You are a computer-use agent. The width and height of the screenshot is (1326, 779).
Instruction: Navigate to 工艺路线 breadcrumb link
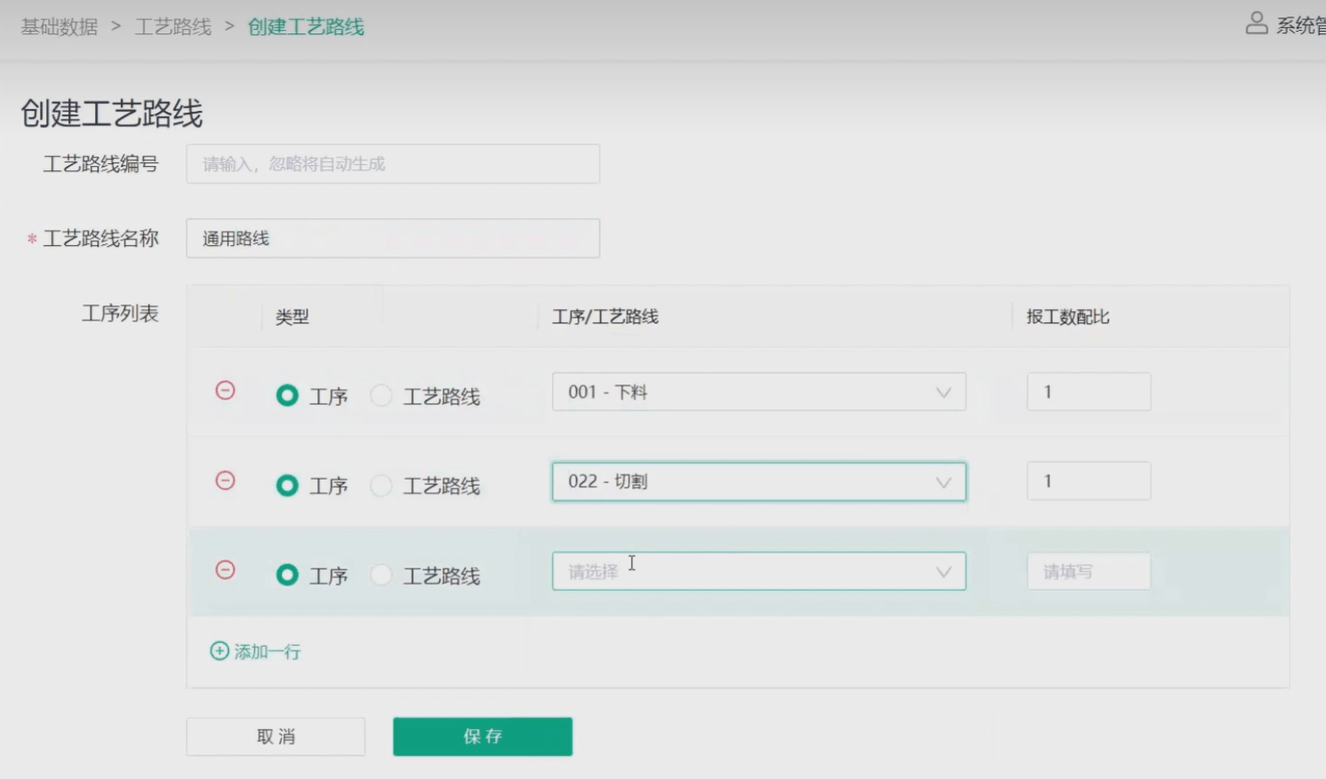click(173, 27)
